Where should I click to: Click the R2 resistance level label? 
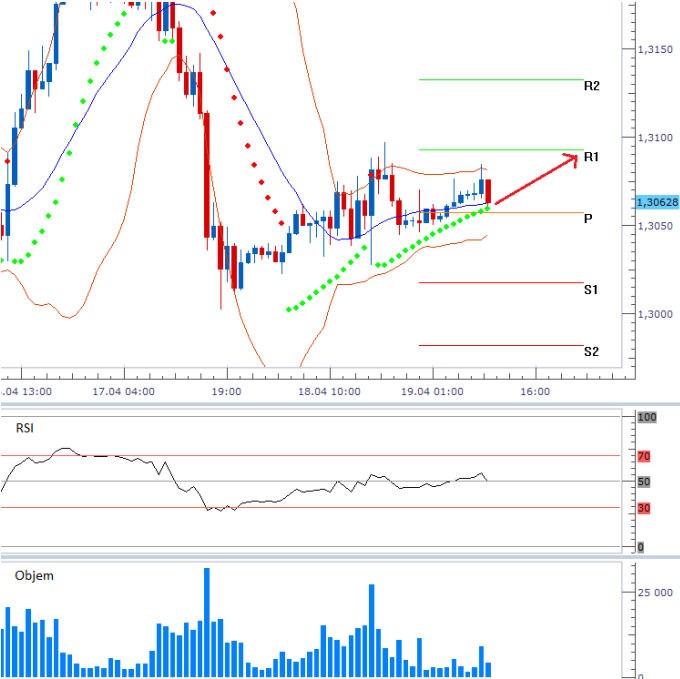592,86
